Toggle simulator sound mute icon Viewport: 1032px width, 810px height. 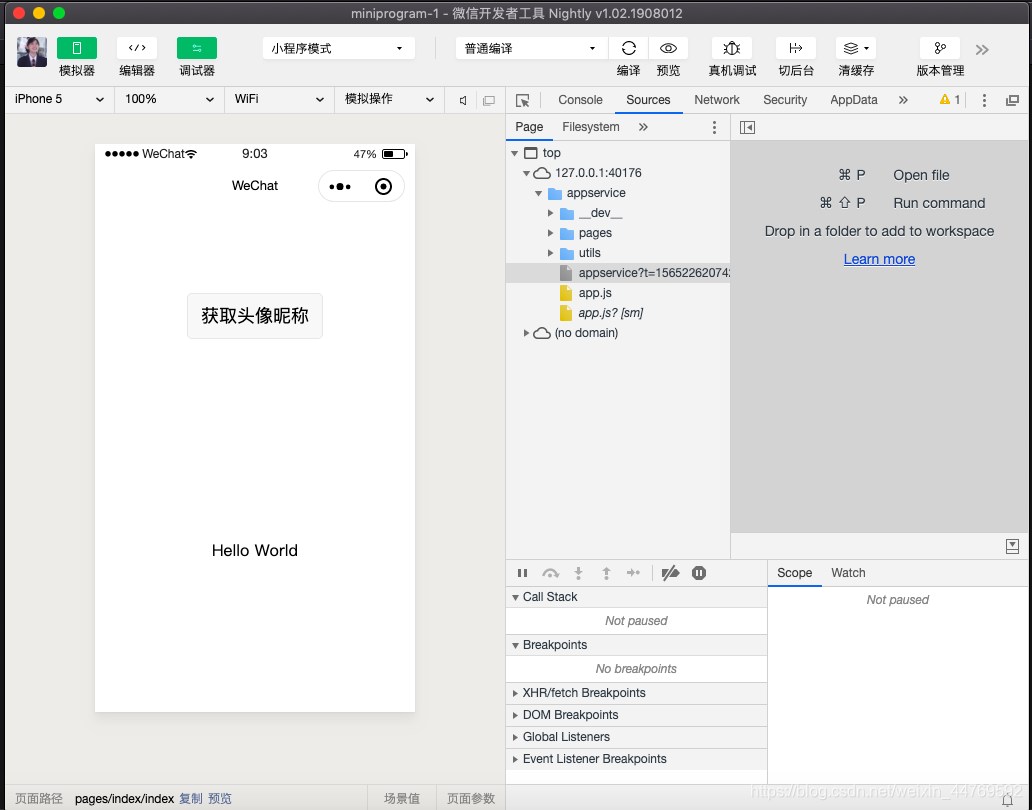coord(463,100)
